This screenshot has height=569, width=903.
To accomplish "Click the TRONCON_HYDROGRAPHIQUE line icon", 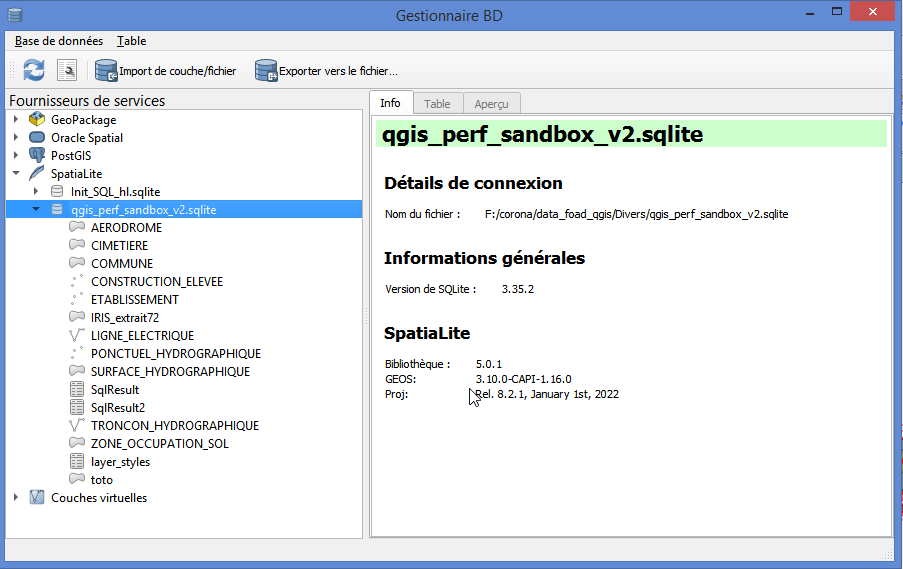I will click(x=77, y=425).
